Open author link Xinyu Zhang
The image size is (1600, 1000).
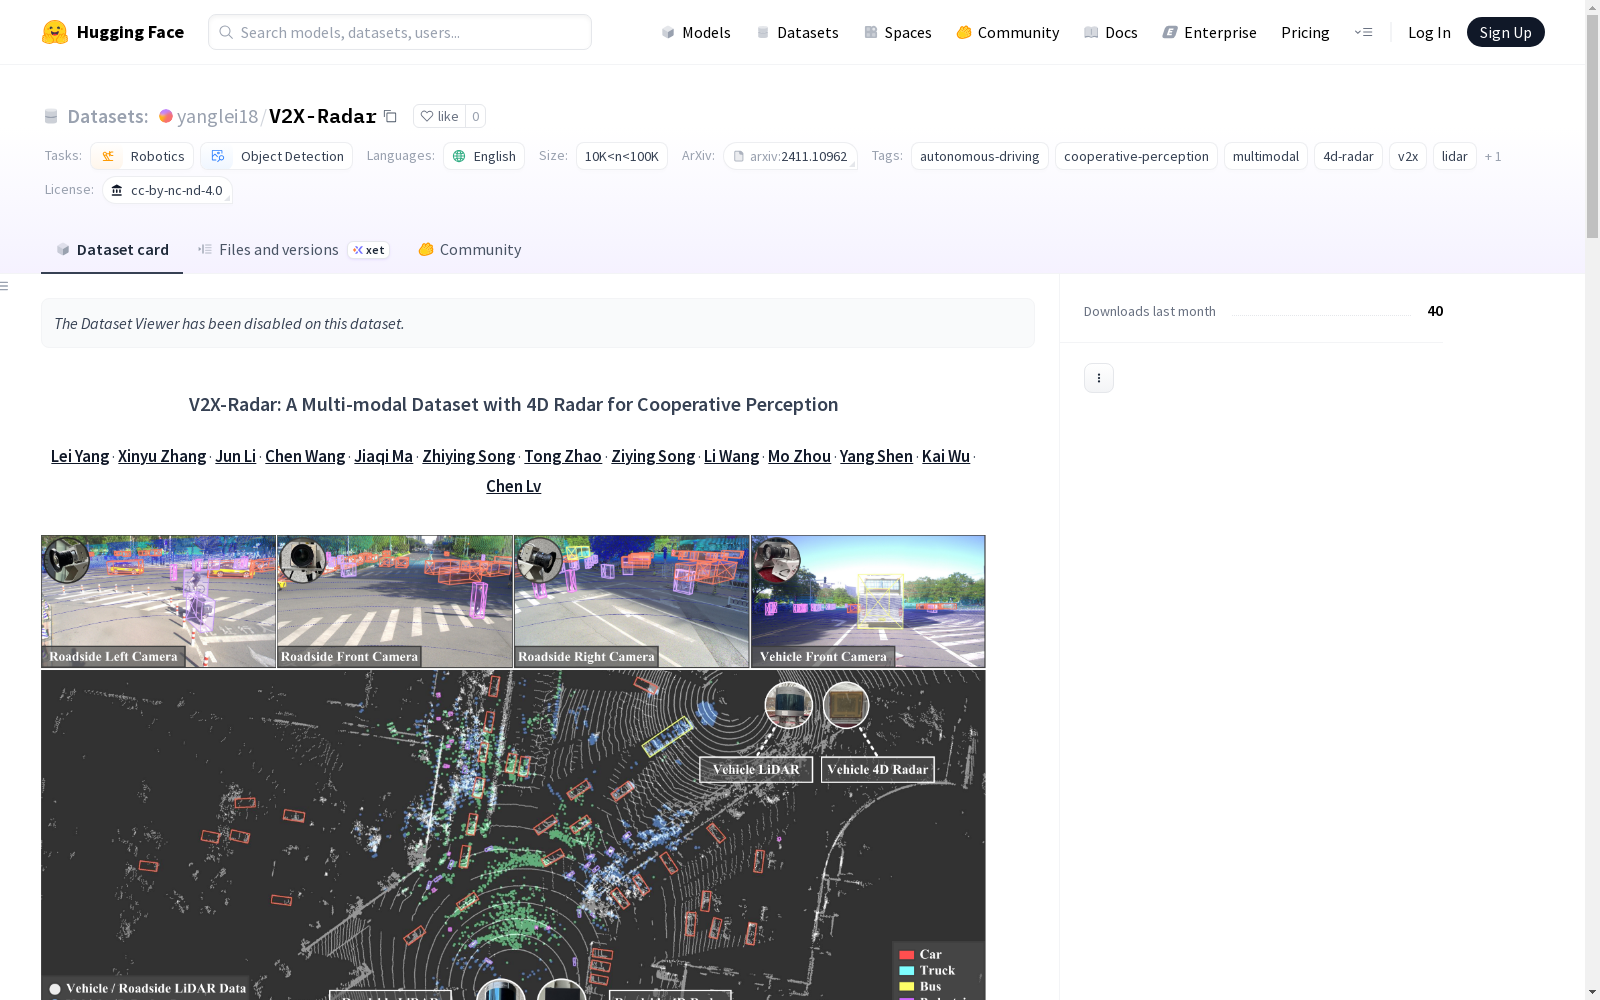click(162, 456)
